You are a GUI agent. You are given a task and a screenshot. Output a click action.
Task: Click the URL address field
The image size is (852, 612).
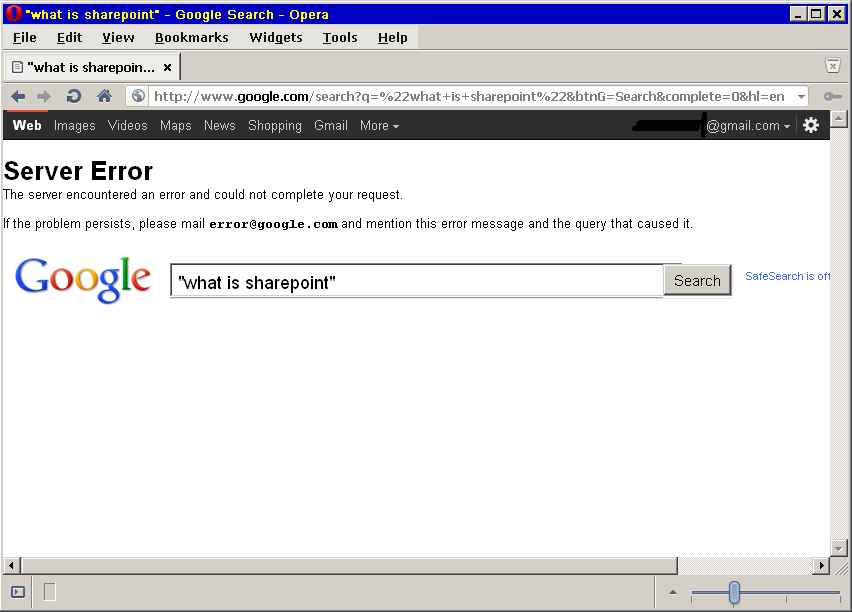point(469,97)
